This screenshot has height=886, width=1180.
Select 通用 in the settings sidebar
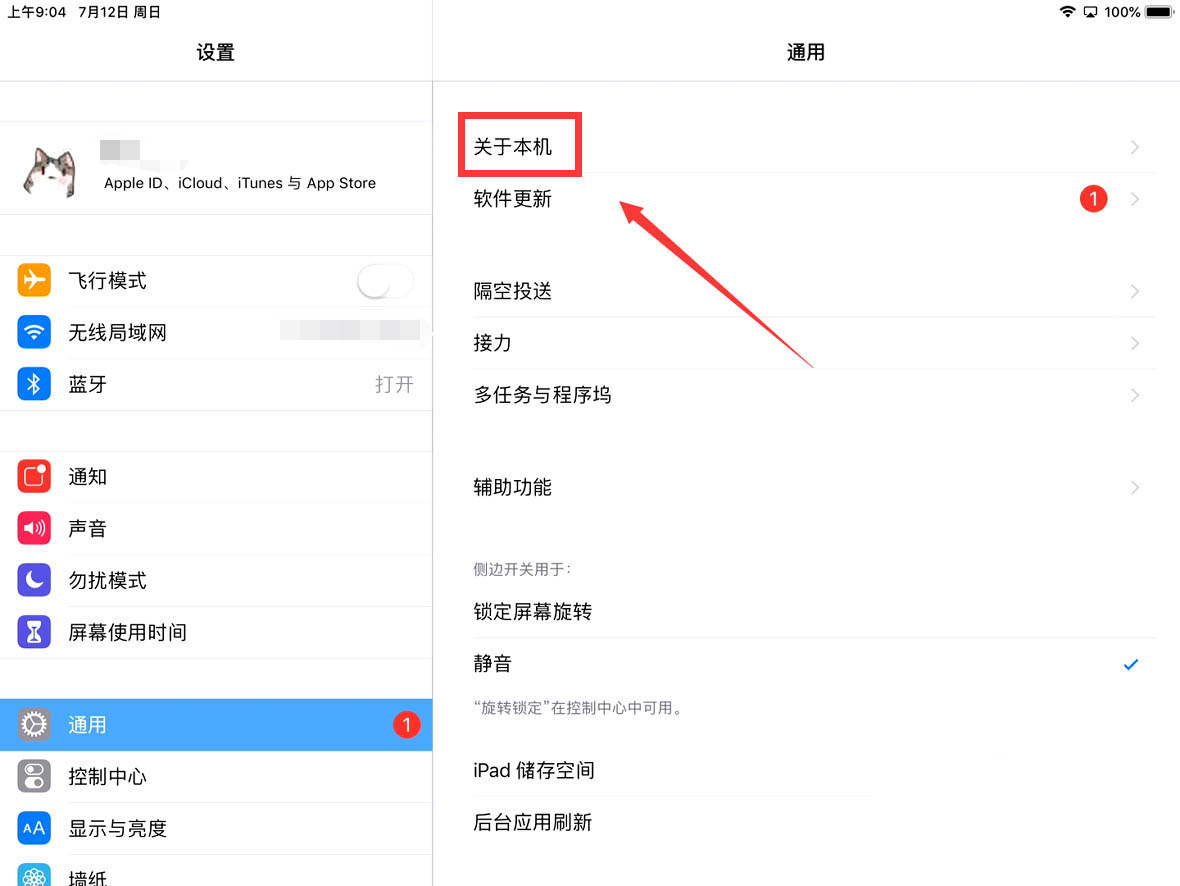point(215,725)
